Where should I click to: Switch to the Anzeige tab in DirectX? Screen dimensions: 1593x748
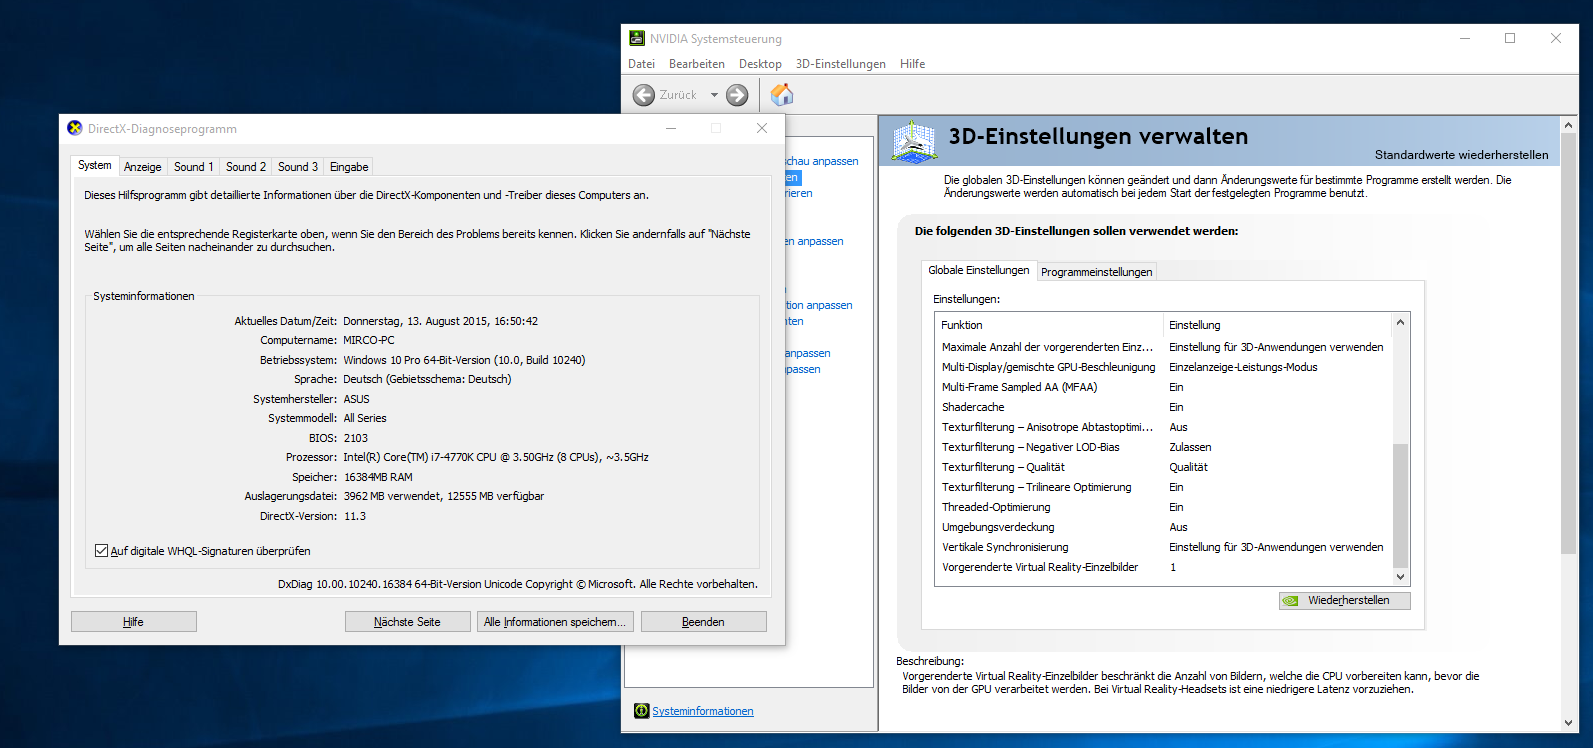pyautogui.click(x=143, y=167)
